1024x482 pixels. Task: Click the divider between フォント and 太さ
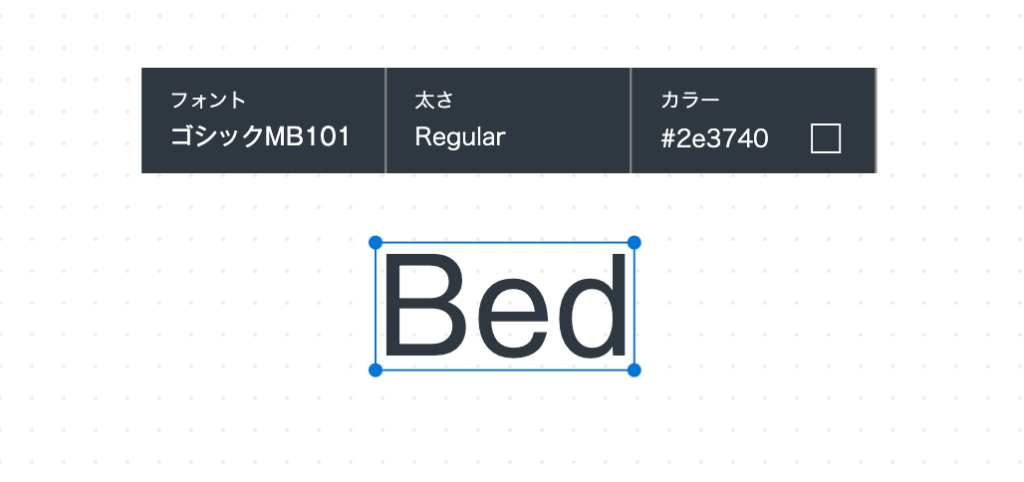(x=385, y=120)
